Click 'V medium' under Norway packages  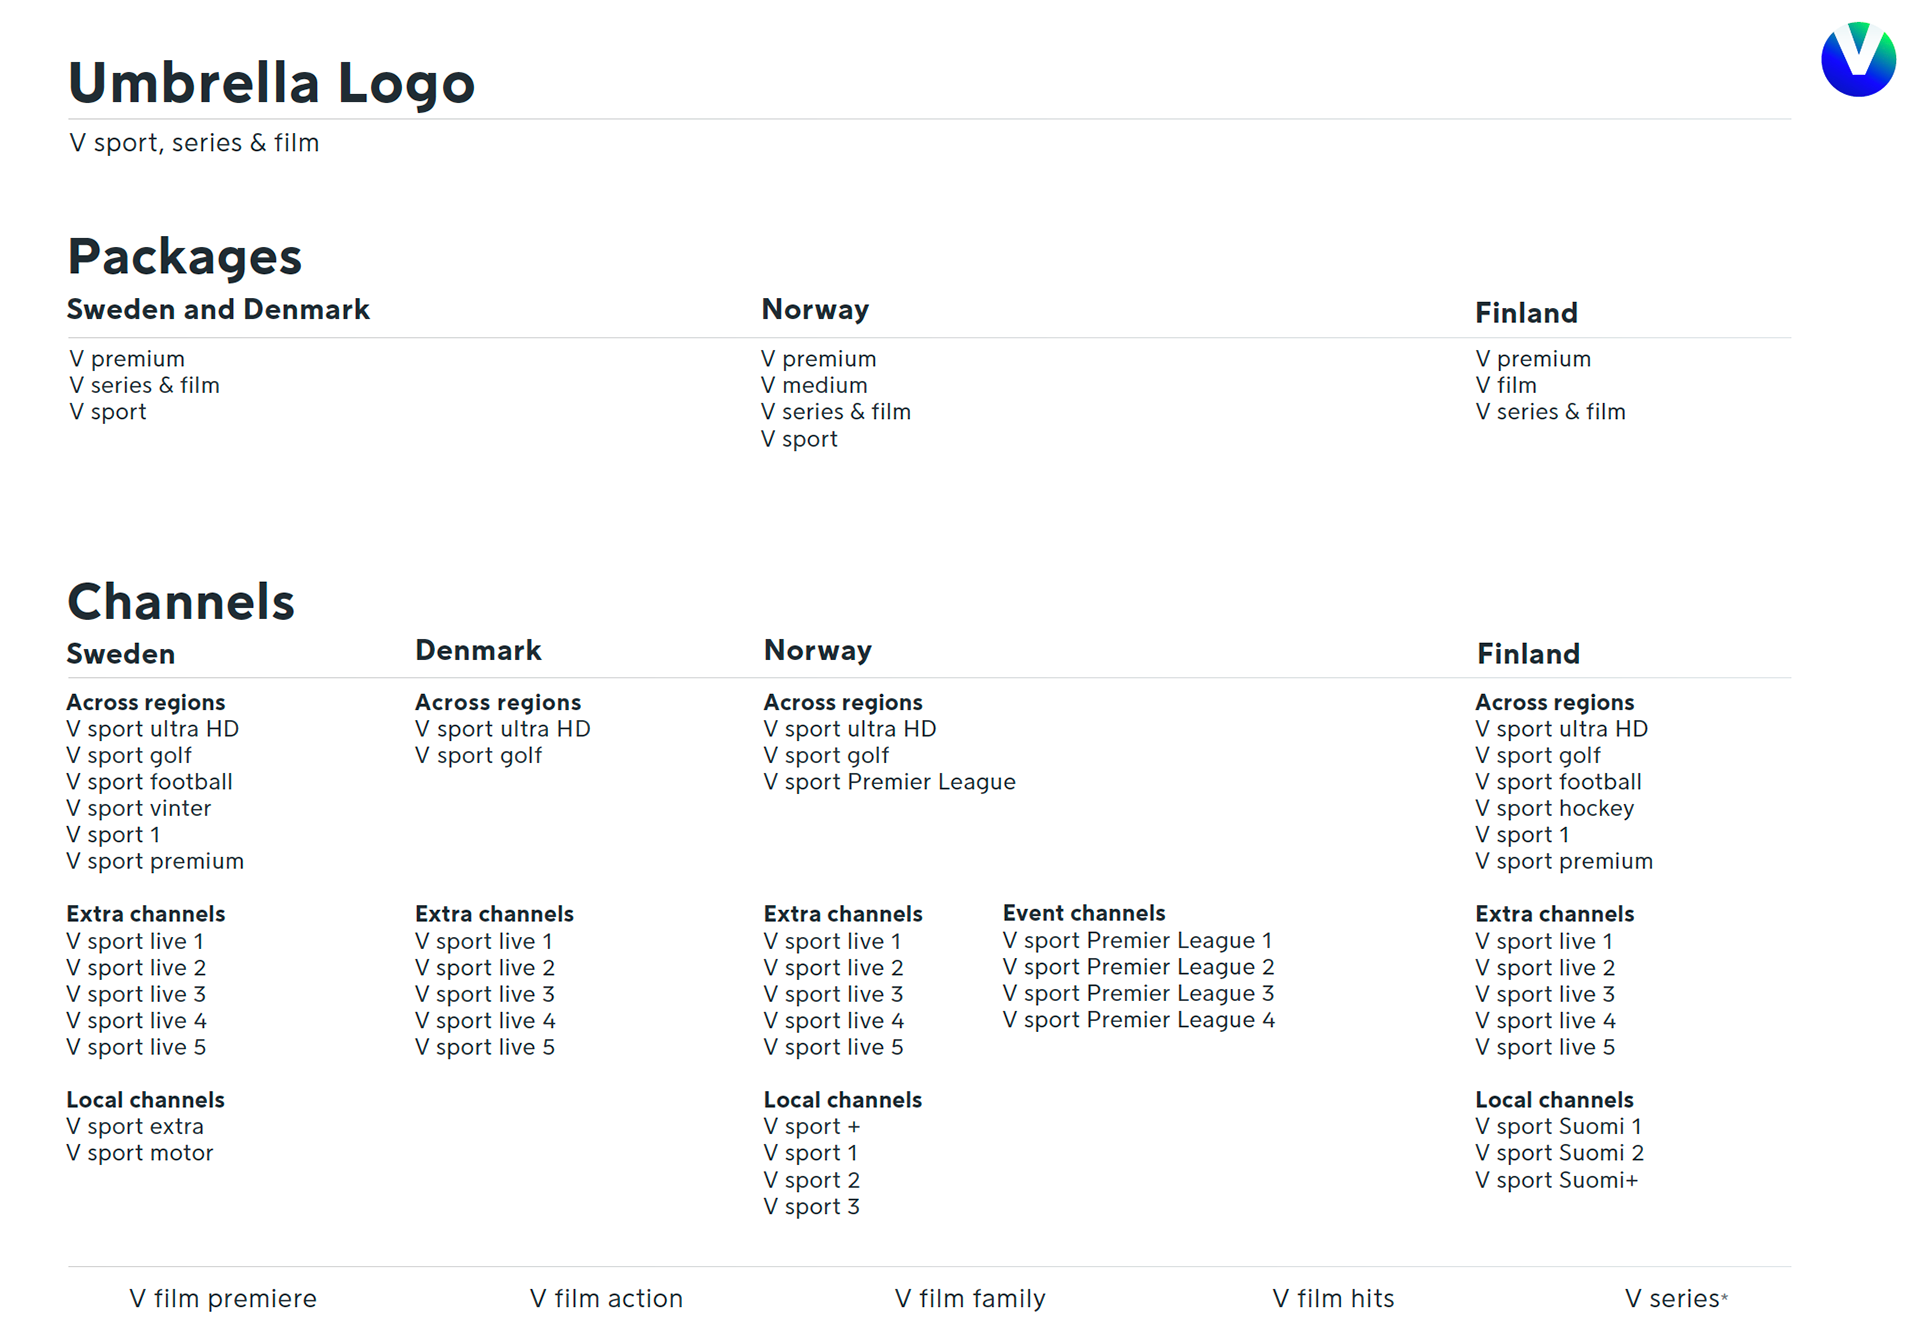click(x=814, y=385)
